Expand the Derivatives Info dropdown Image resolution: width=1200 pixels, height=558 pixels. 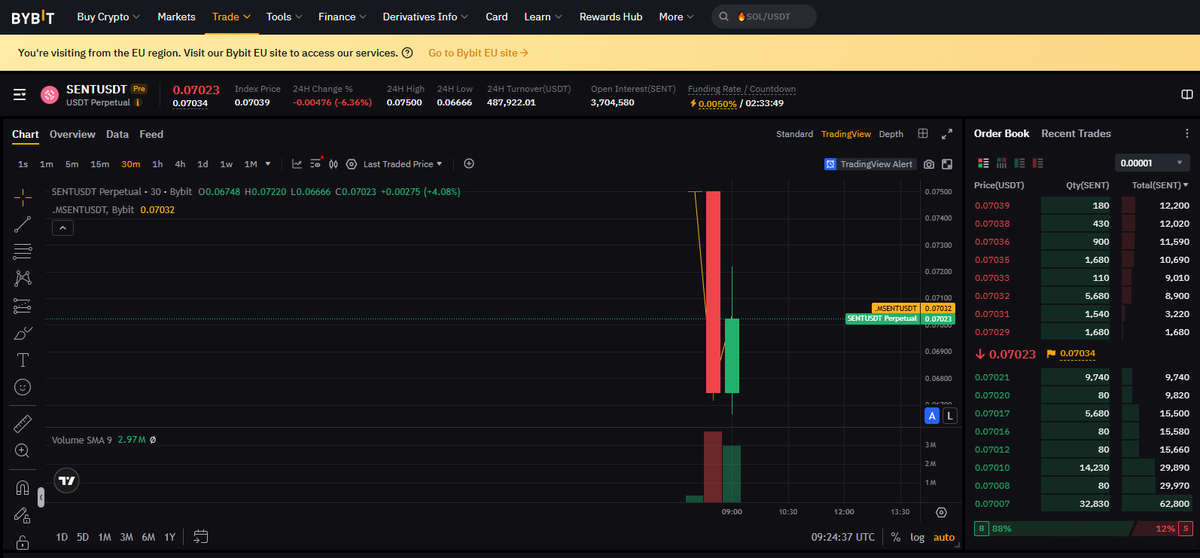426,17
